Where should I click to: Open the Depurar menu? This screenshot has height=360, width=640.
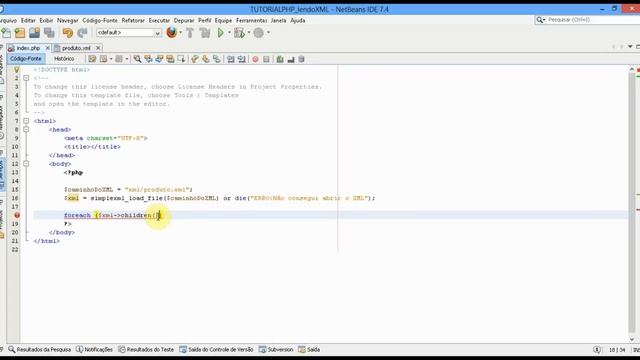click(x=184, y=20)
